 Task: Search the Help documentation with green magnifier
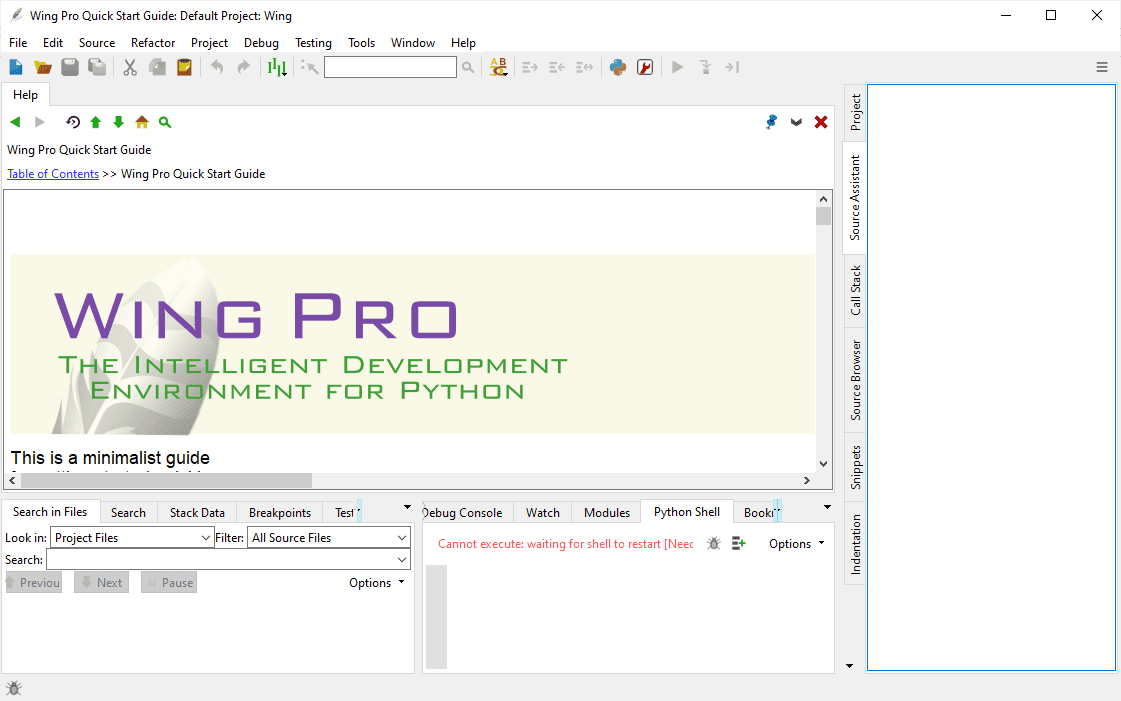coord(165,122)
